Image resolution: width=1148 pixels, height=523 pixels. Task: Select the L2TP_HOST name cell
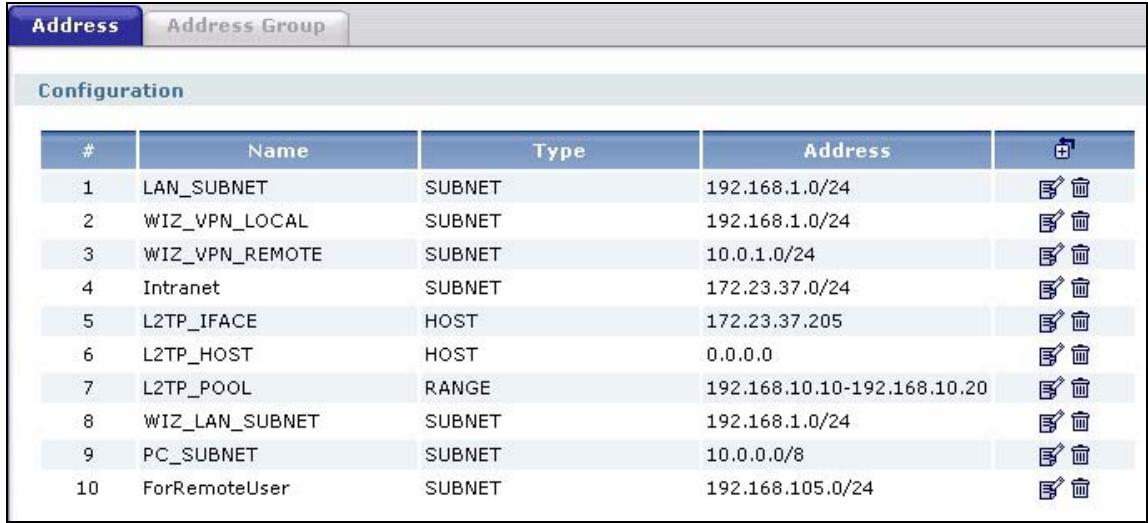tap(277, 355)
